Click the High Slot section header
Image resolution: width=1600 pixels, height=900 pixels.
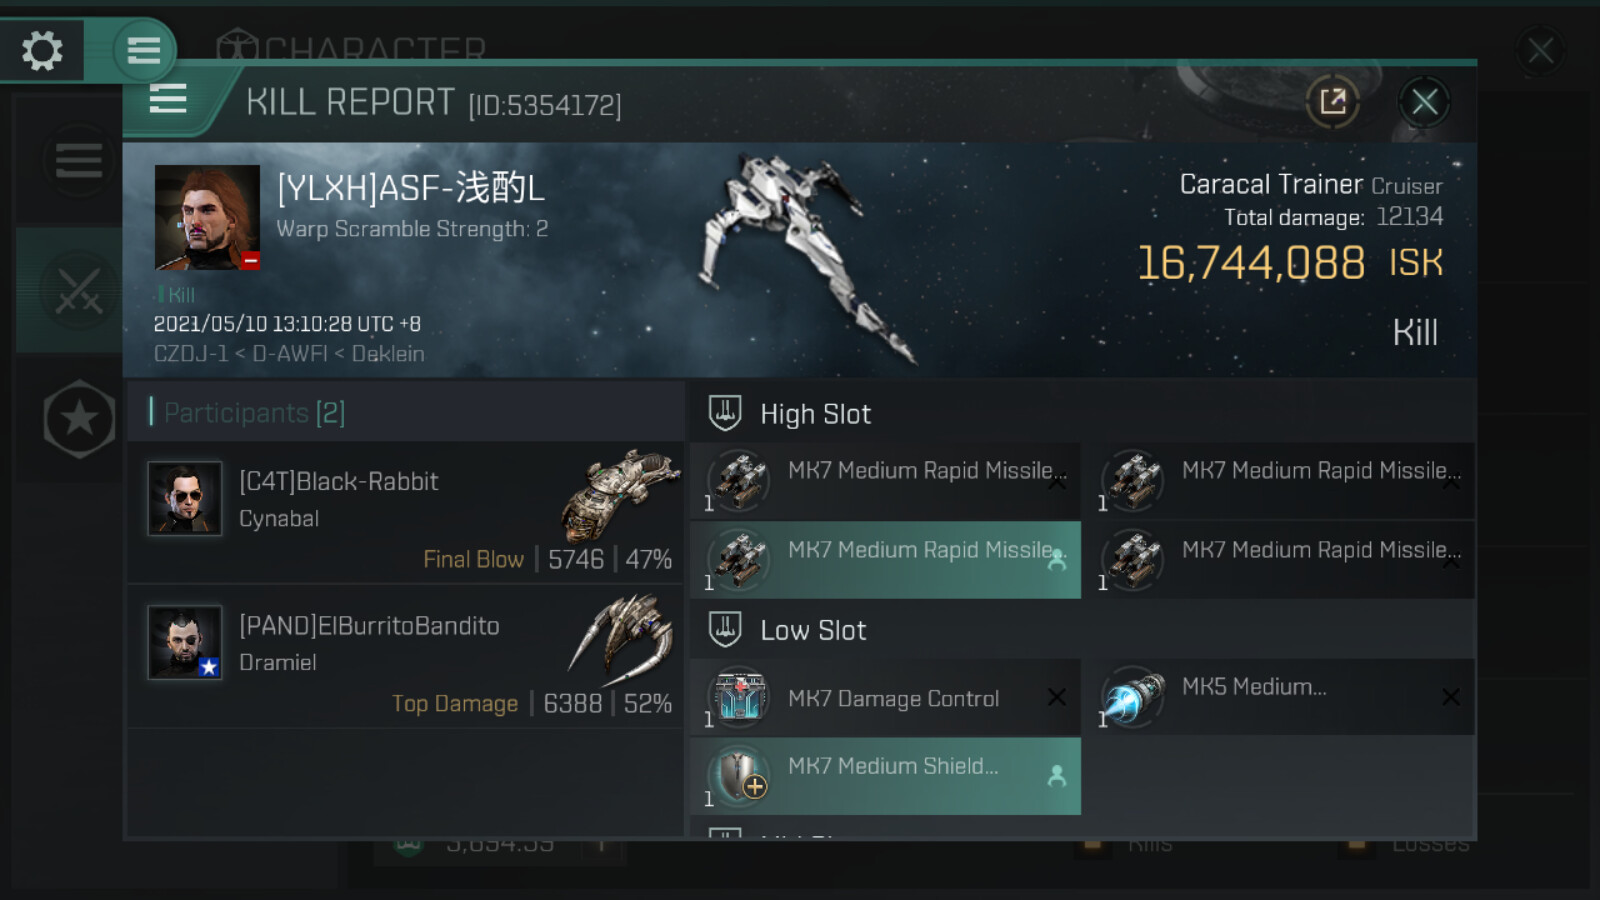pyautogui.click(x=815, y=414)
